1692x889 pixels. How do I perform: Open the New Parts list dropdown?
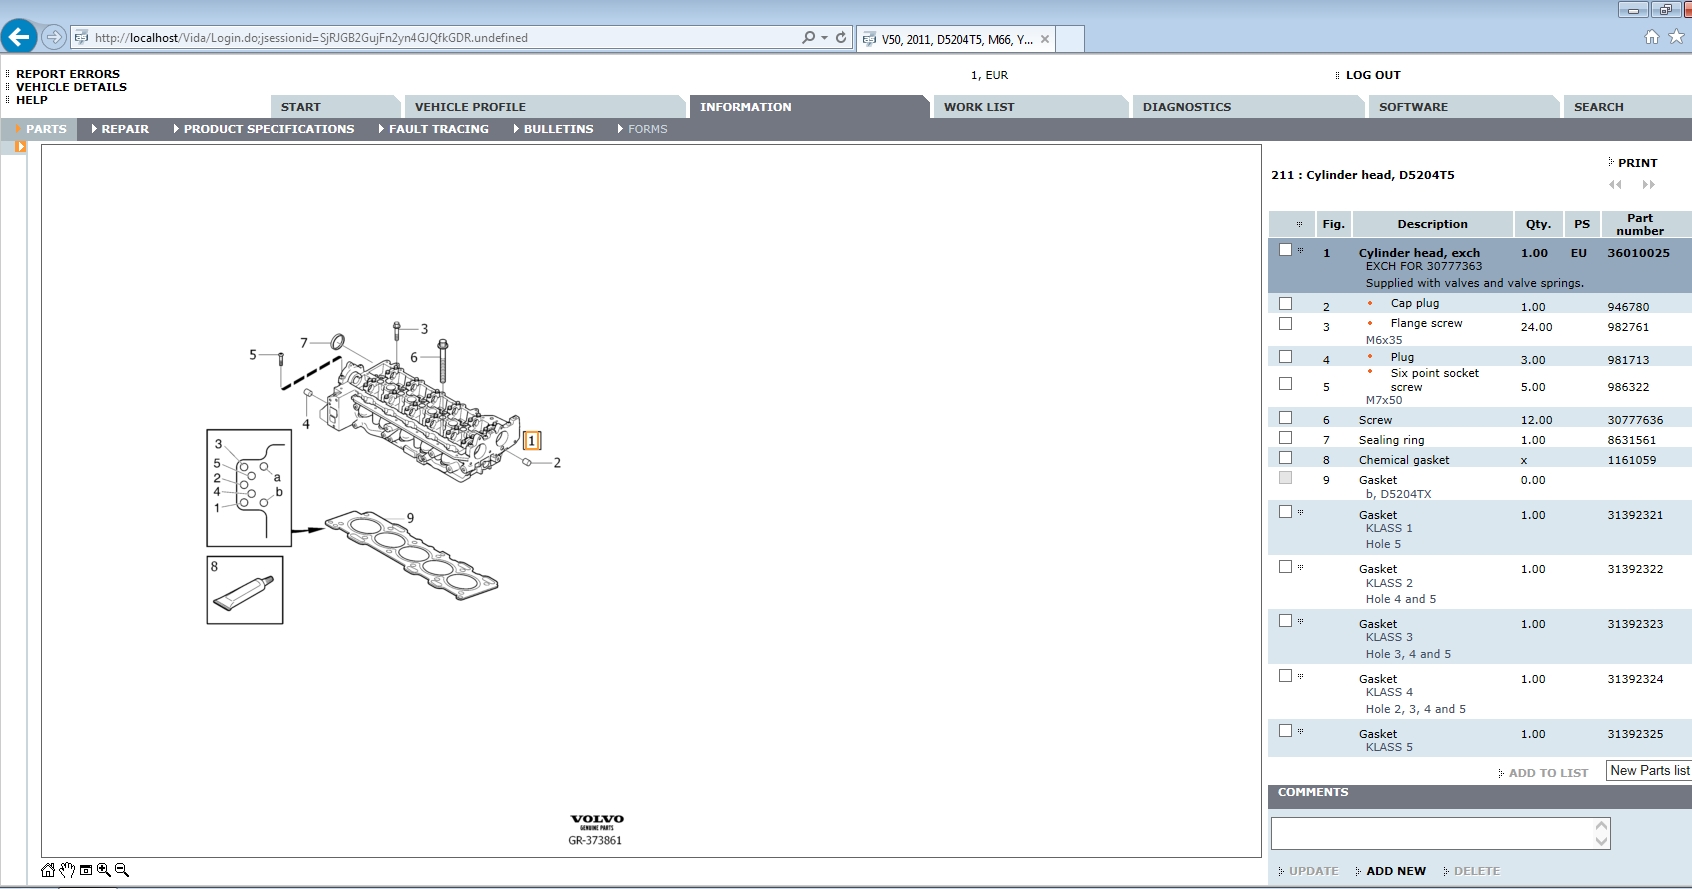coord(1649,770)
